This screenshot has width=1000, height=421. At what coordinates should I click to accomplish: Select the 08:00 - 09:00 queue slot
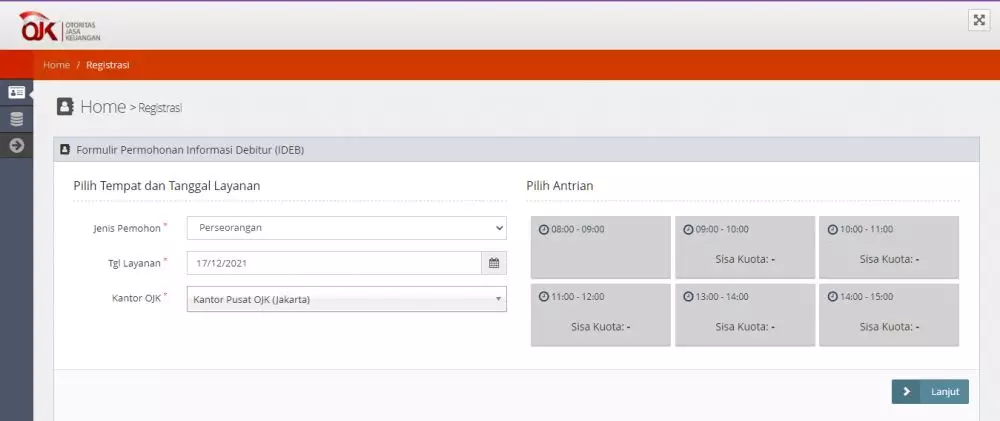click(600, 247)
